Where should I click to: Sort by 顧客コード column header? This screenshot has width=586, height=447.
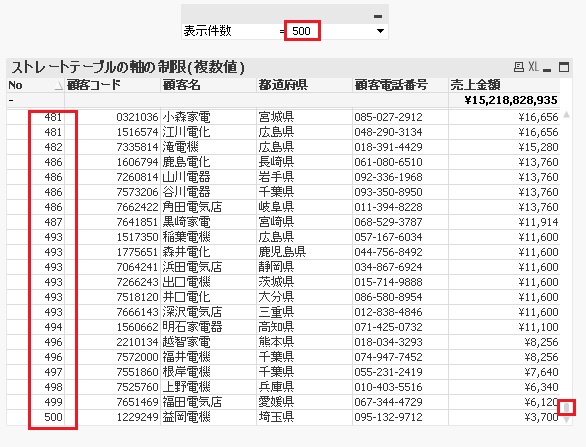coord(94,85)
